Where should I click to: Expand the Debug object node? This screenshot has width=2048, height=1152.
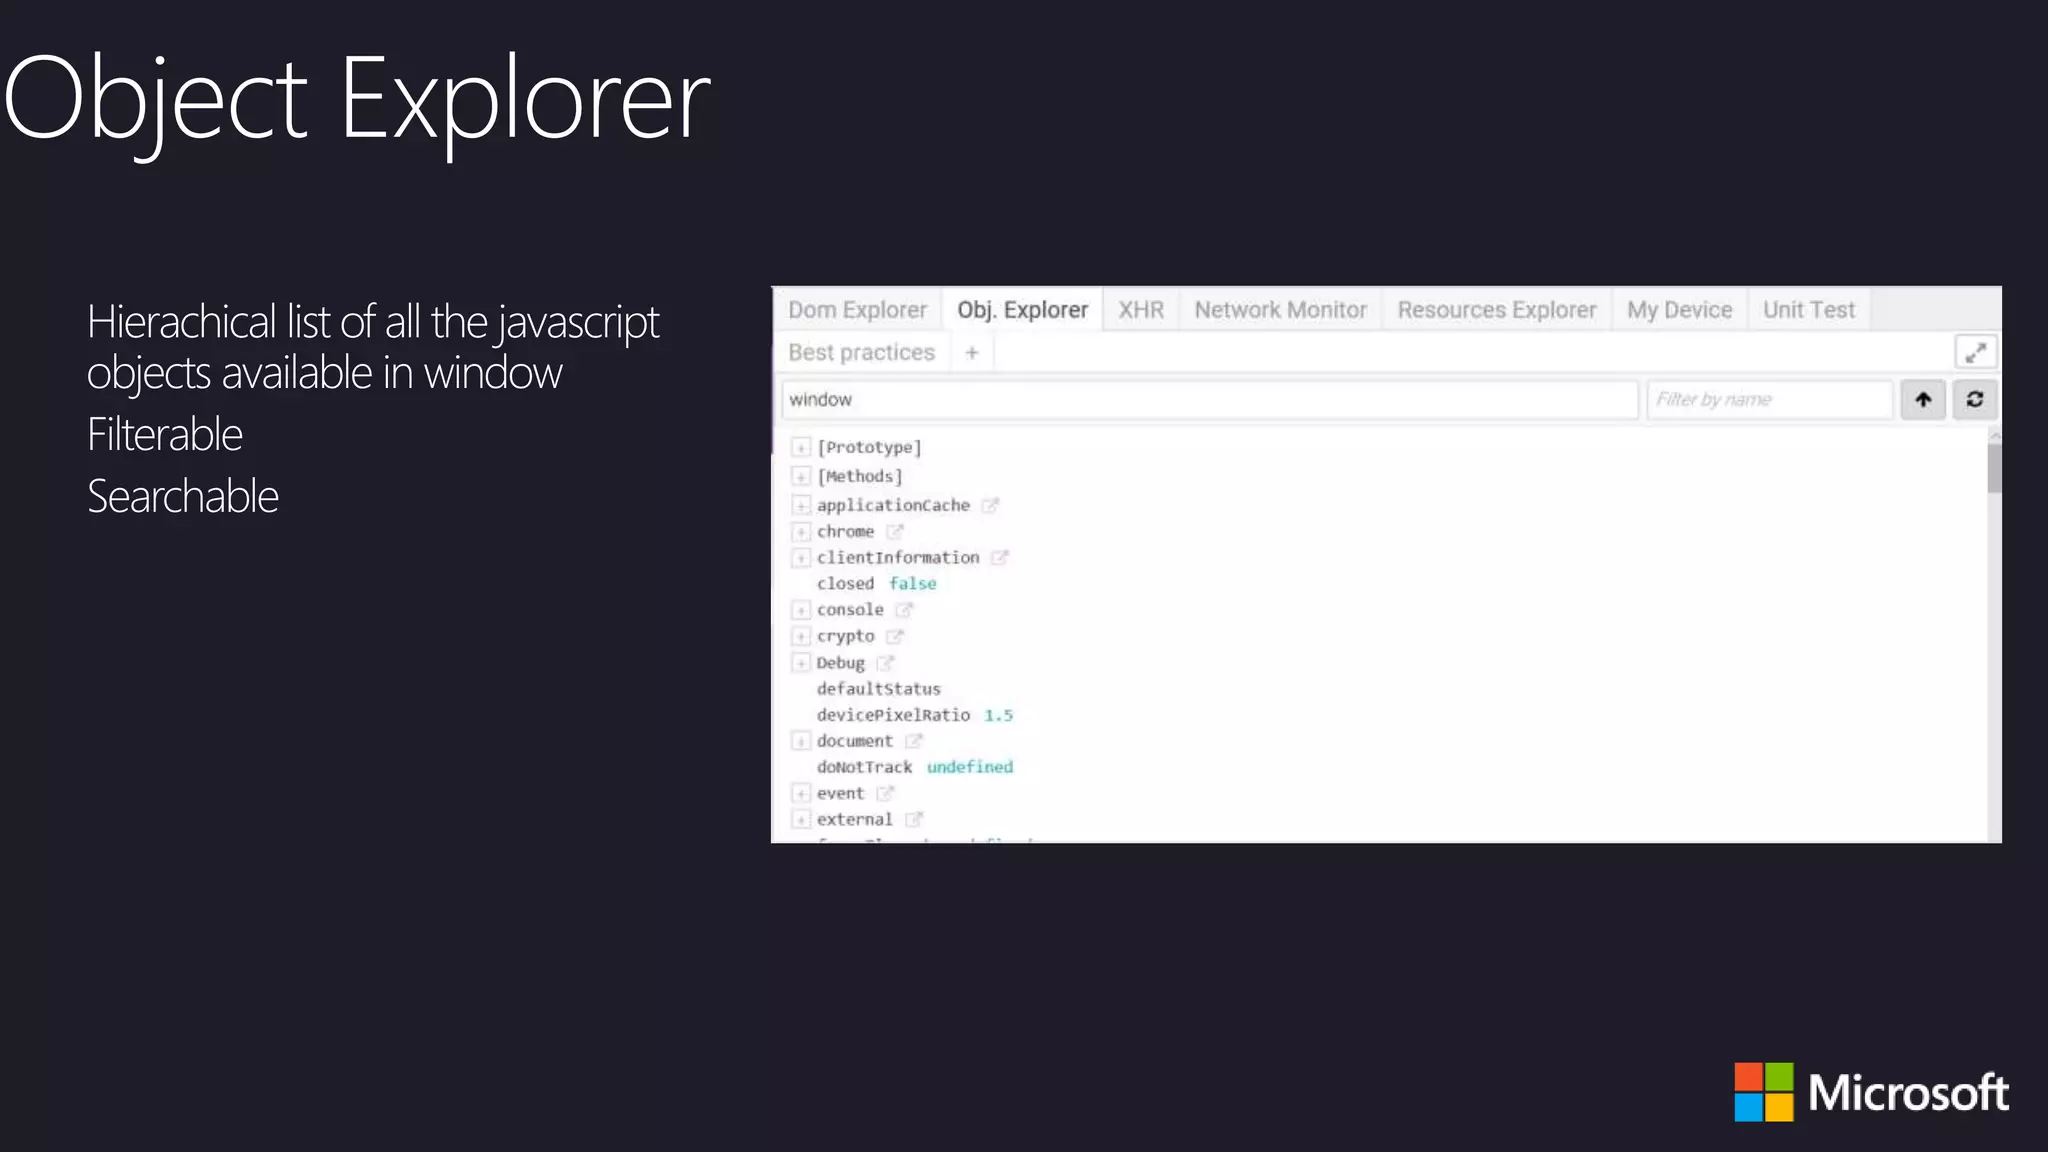click(801, 663)
